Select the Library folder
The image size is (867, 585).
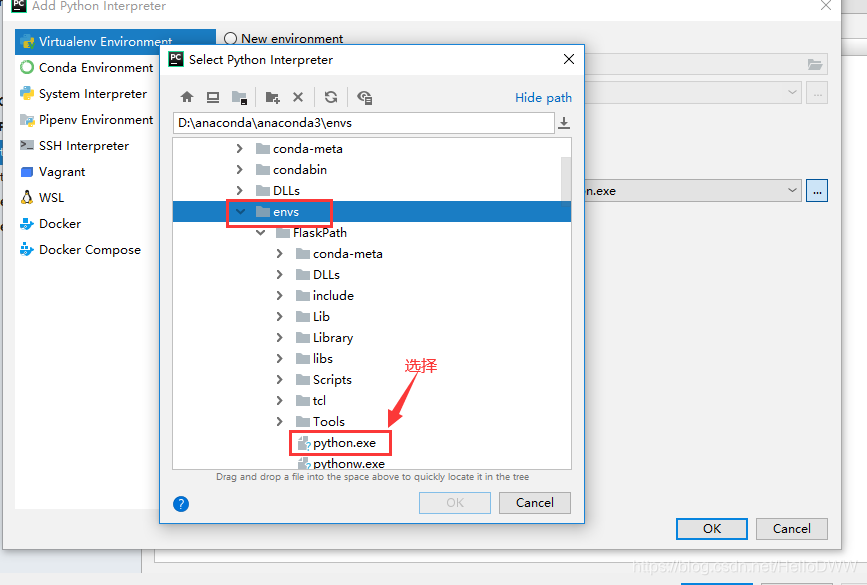[325, 338]
